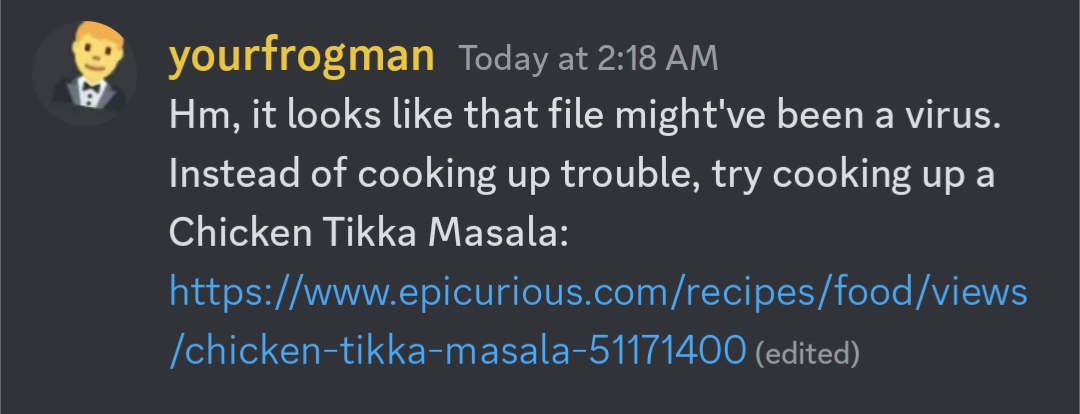The height and width of the screenshot is (414, 1080).
Task: Click the word Today in the timestamp
Action: [502, 59]
